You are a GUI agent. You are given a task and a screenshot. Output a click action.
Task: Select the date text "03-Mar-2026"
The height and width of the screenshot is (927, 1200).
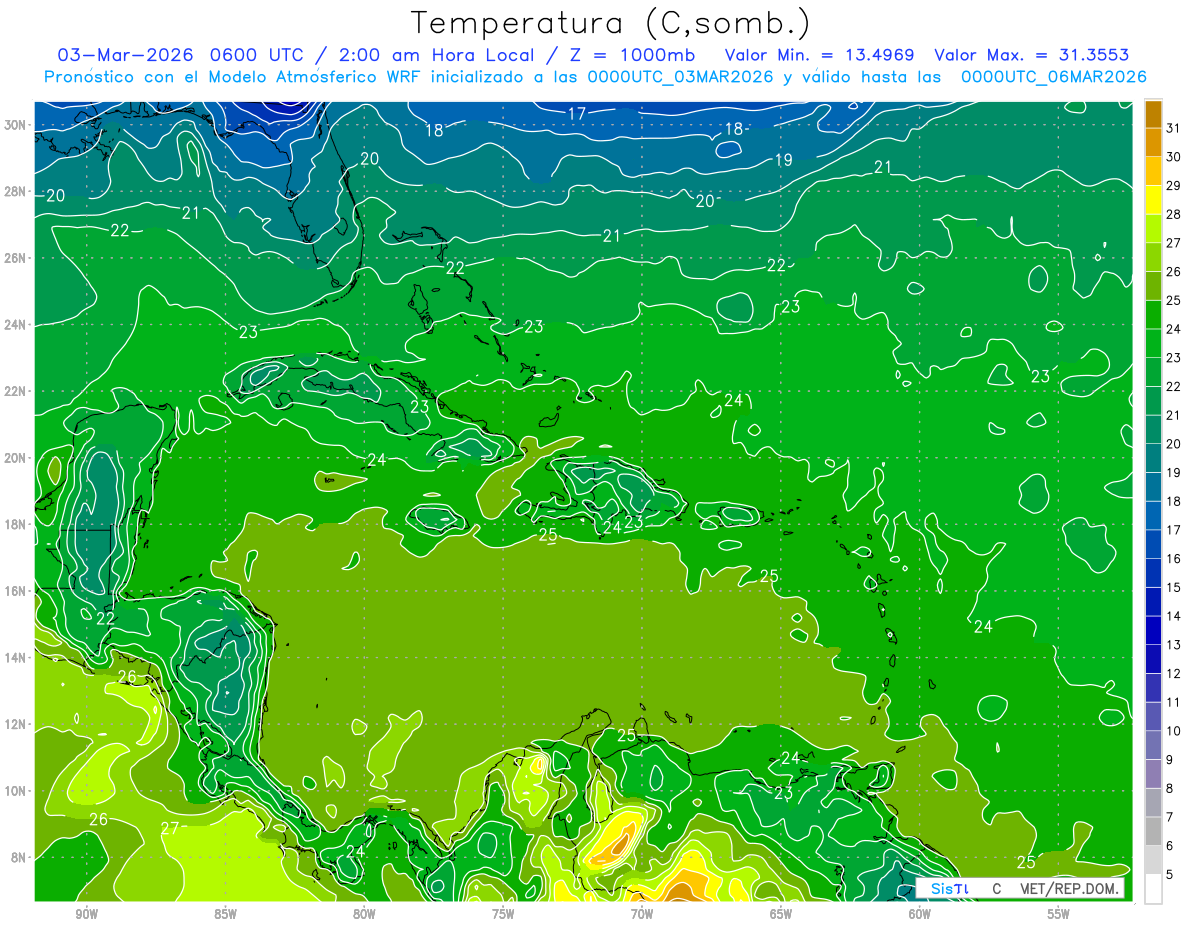125,54
